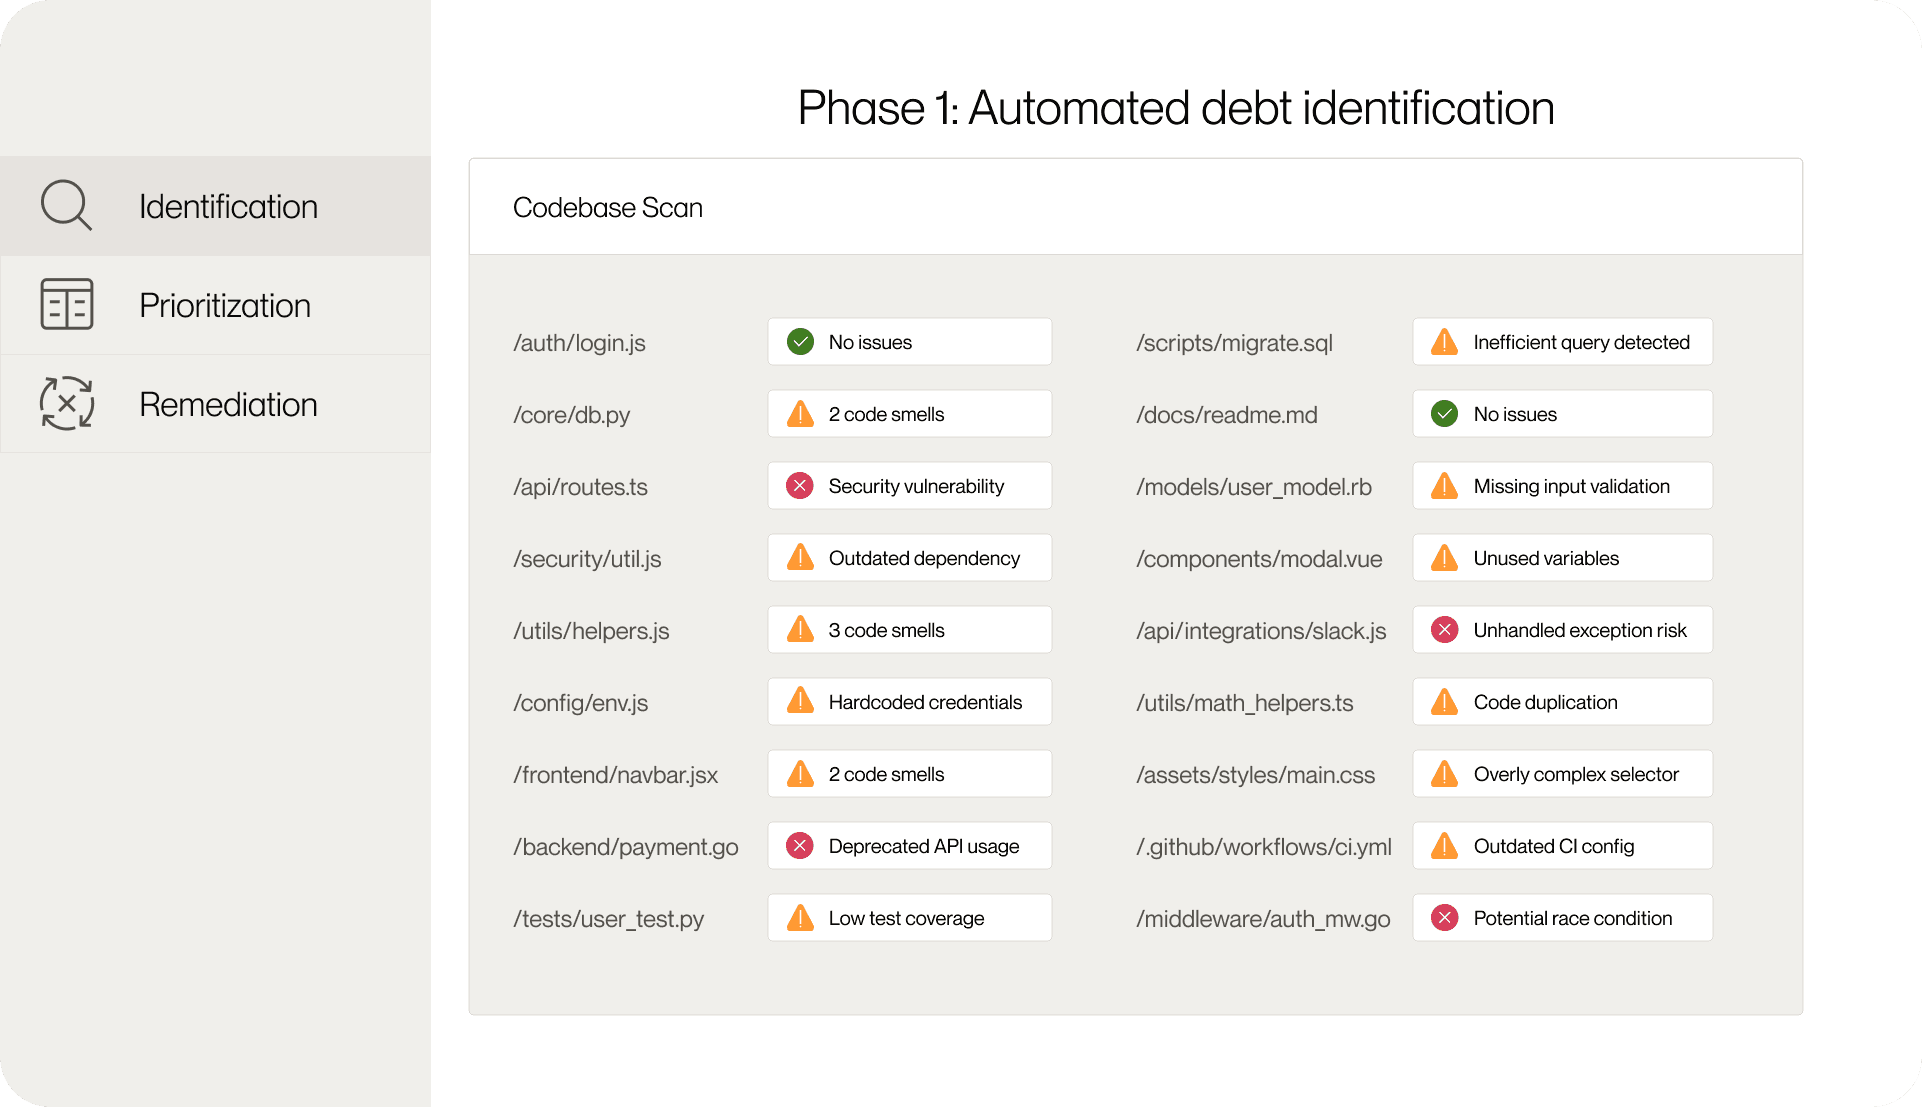Click the Identification magnifier icon

[x=66, y=205]
